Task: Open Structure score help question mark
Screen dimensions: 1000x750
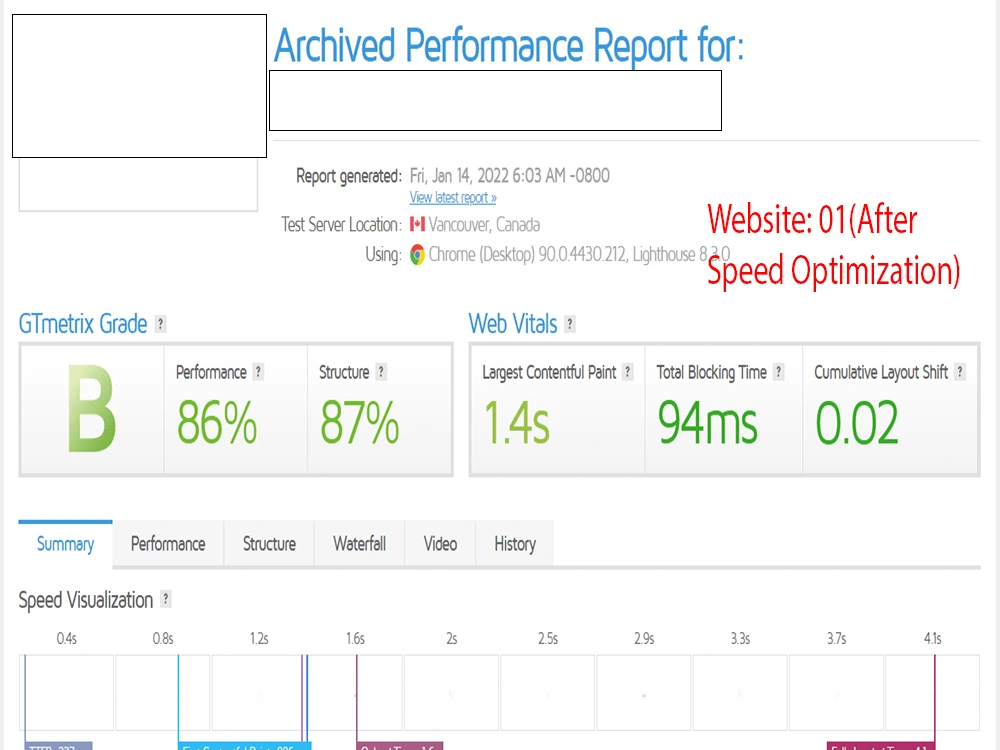Action: tap(381, 372)
